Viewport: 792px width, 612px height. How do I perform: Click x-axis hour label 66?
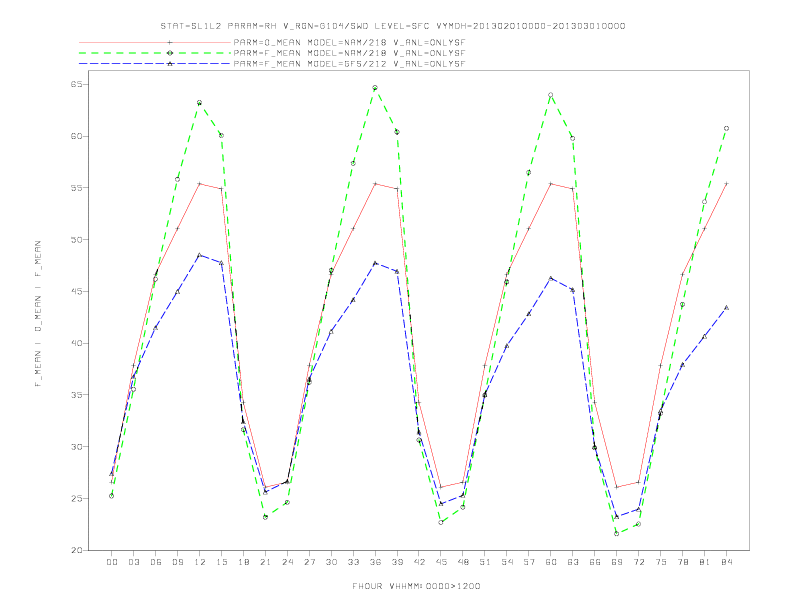point(595,562)
